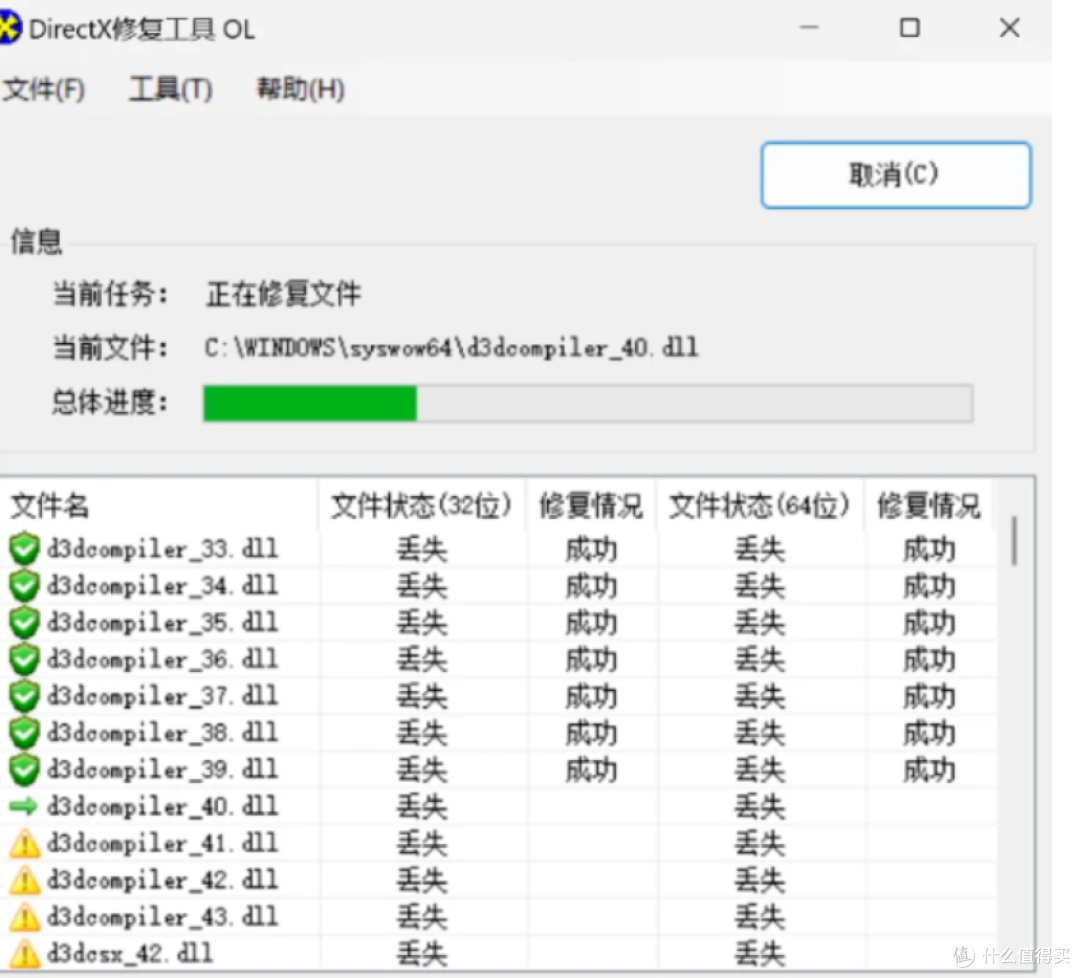Click the 文件状态(64位) column header
This screenshot has width=1080, height=978.
pyautogui.click(x=759, y=506)
